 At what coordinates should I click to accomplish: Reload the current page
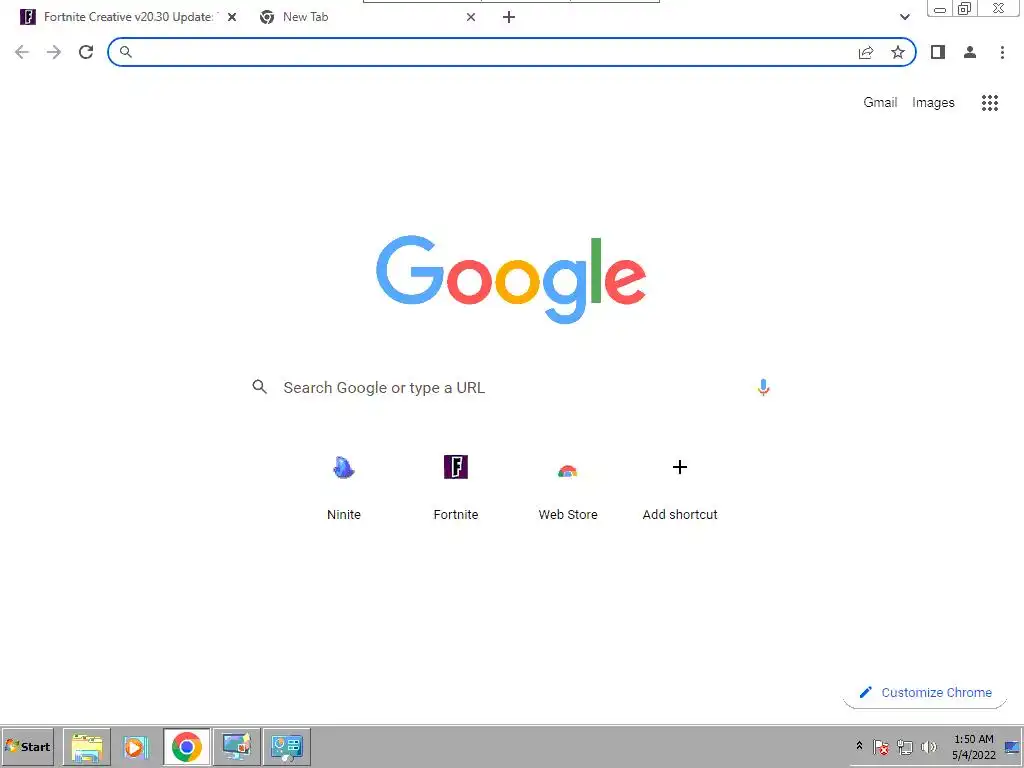86,52
